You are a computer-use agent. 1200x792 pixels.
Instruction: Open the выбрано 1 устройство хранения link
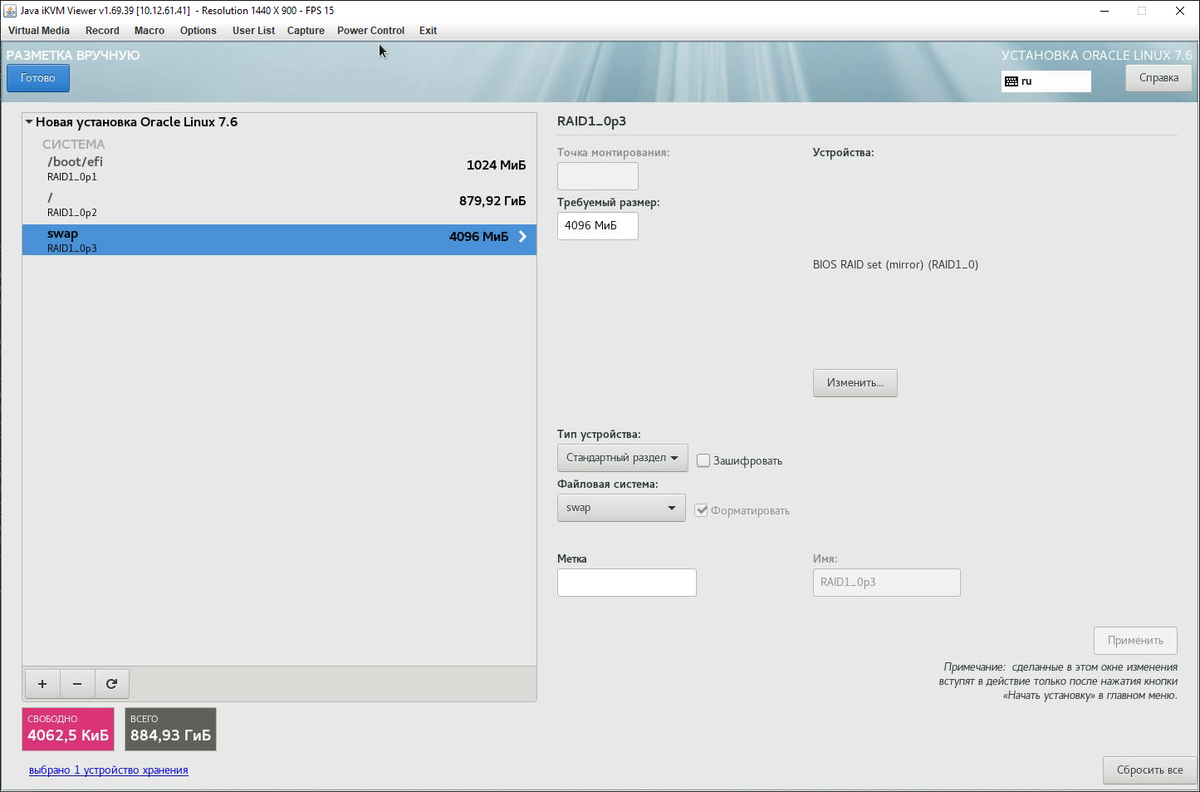click(109, 770)
